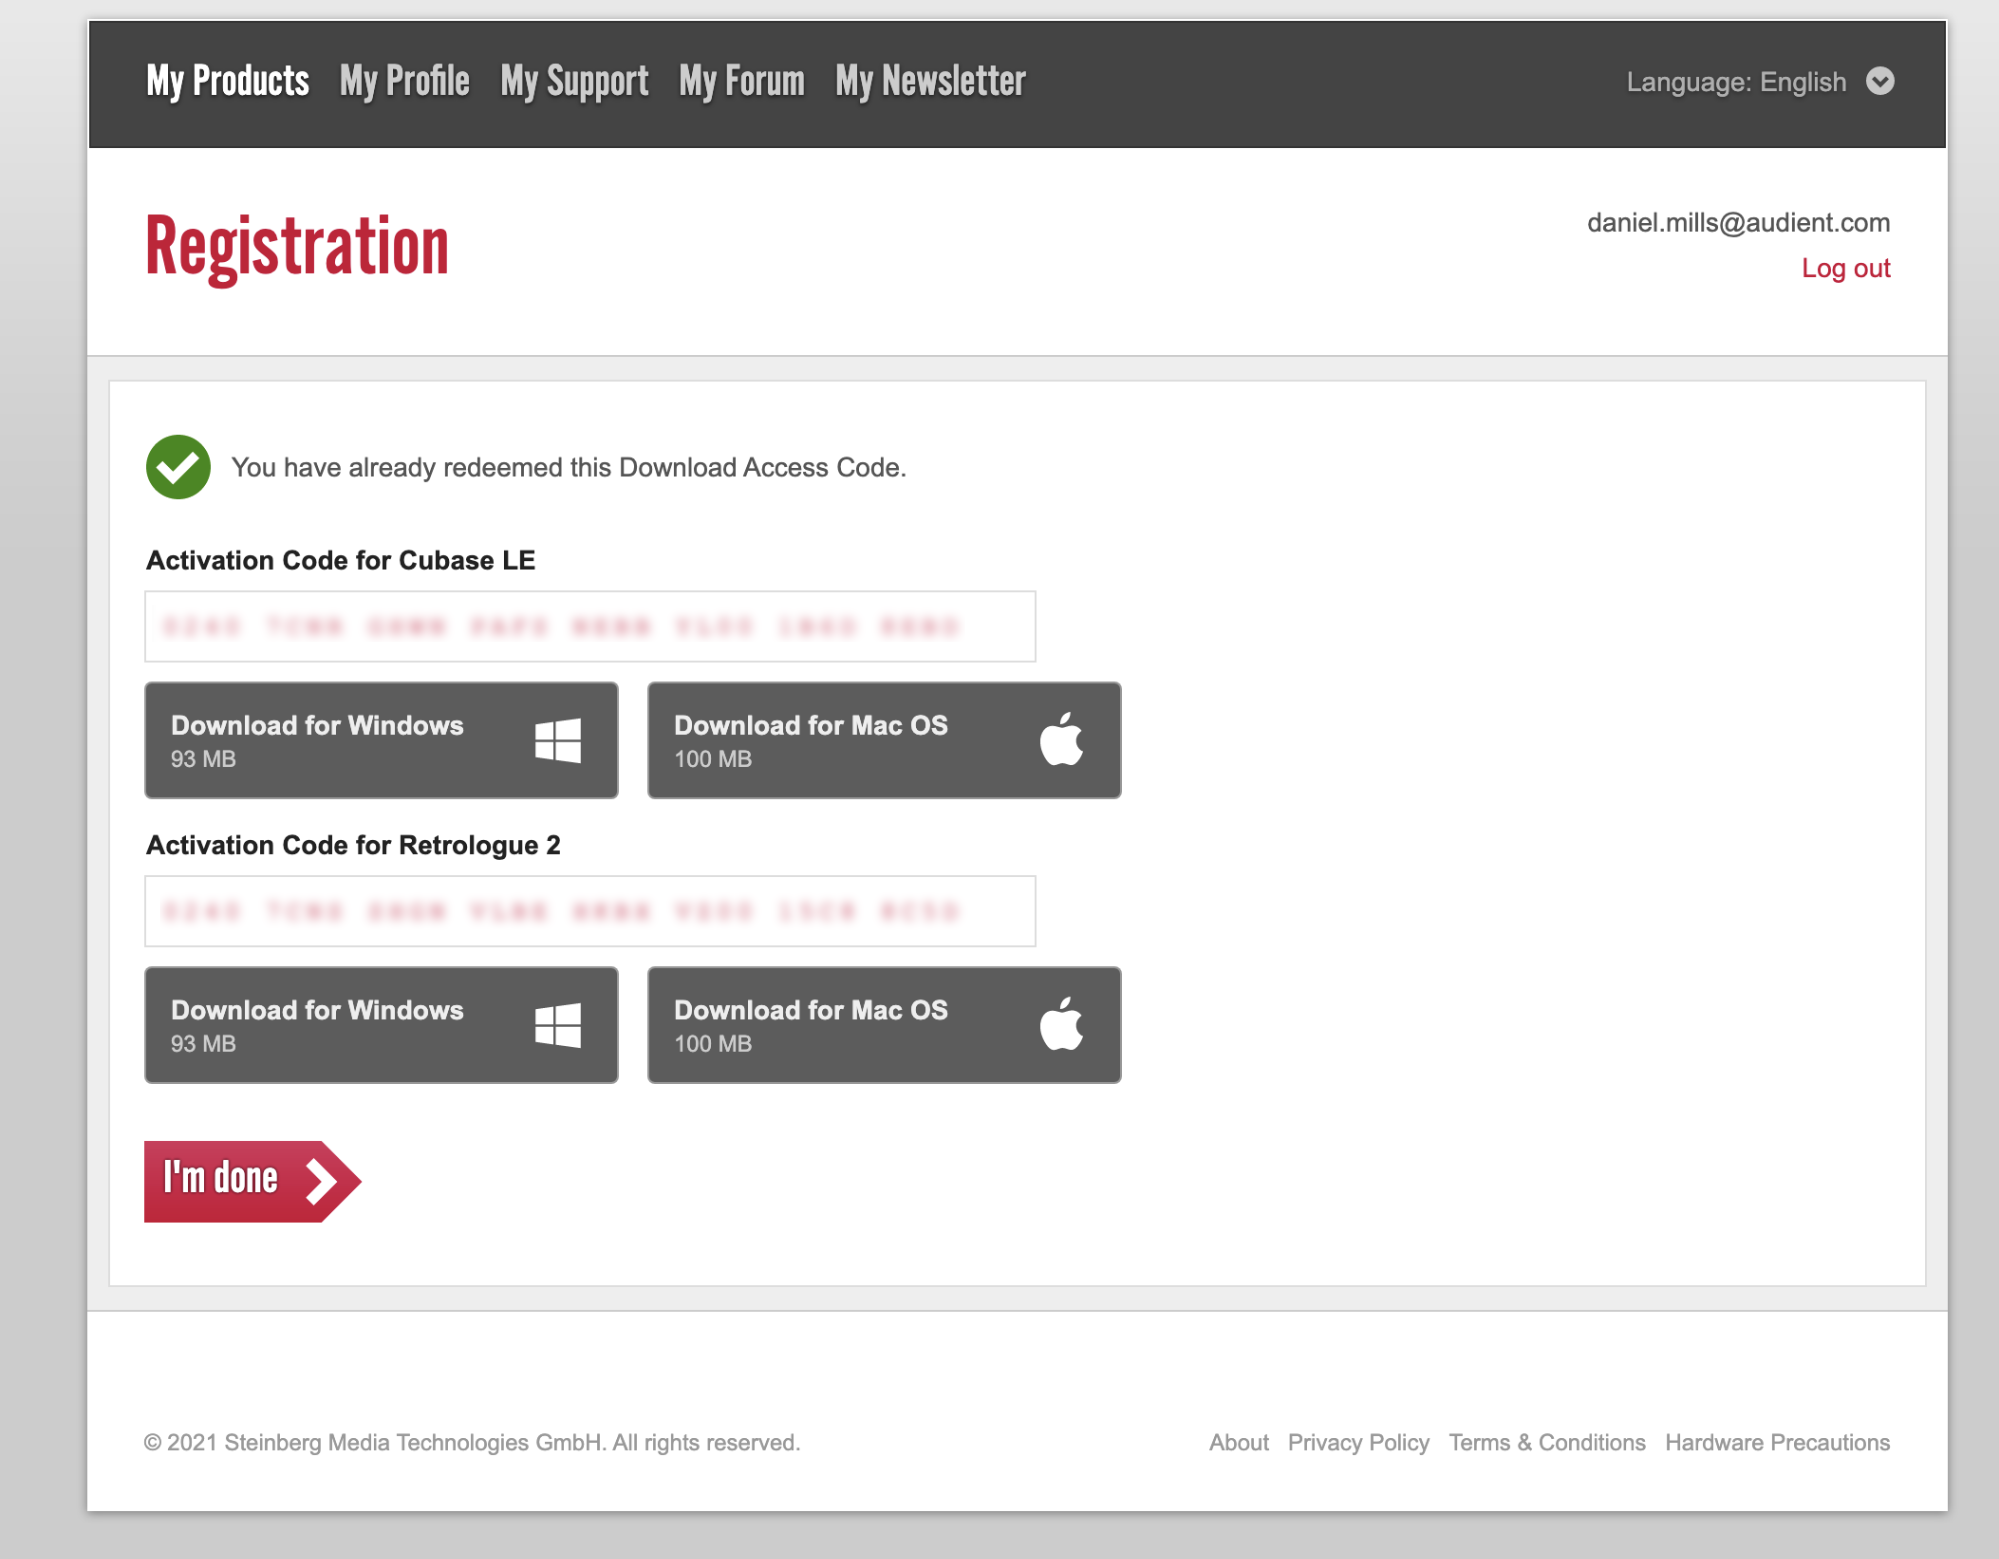Click the green checkmark confirmation icon

pyautogui.click(x=178, y=467)
